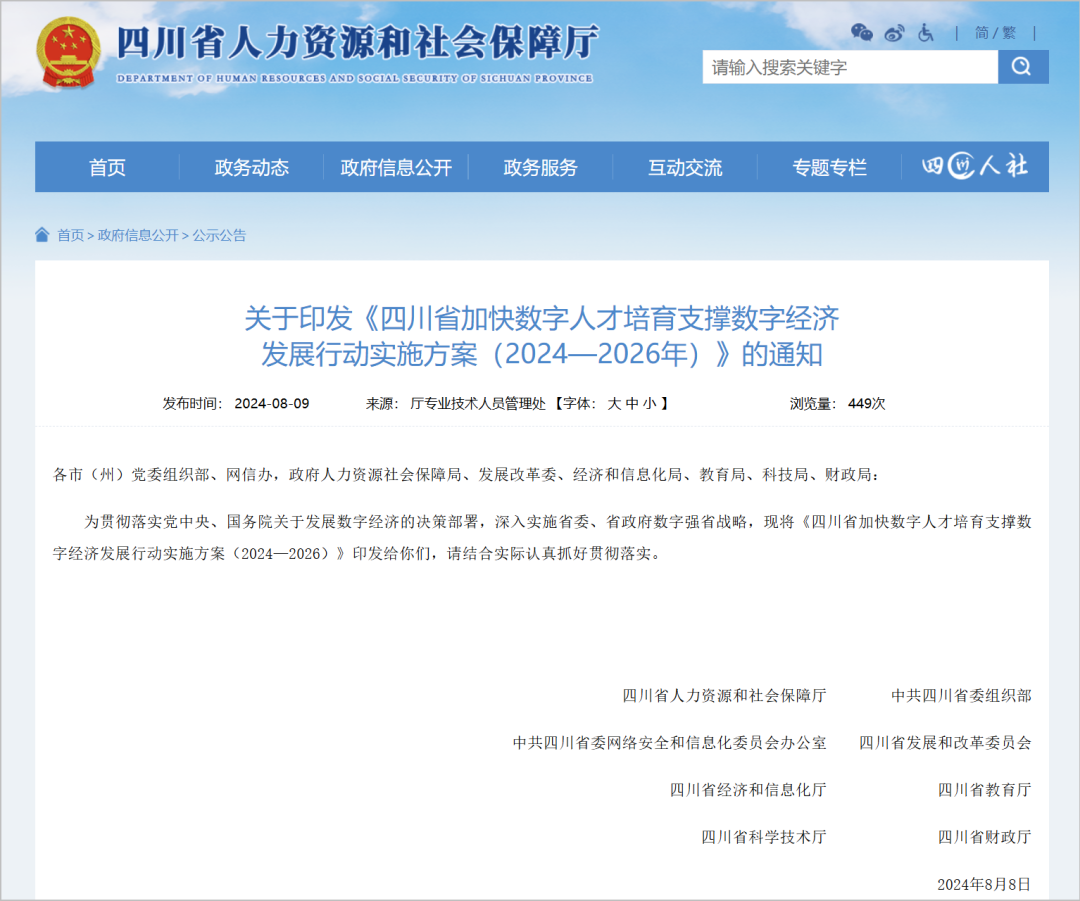Focus the search keyword input field
This screenshot has width=1080, height=901.
tap(850, 67)
